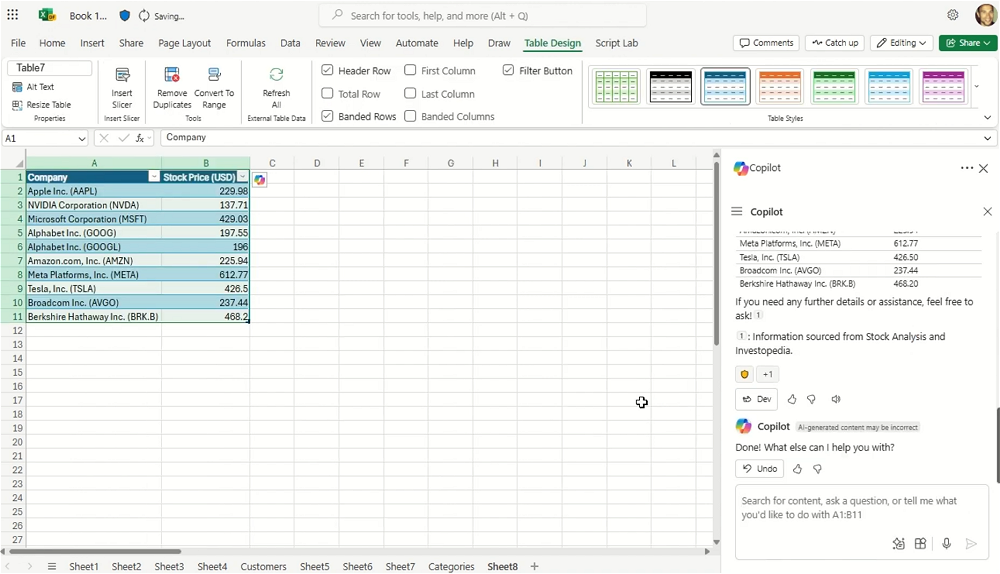The image size is (1000, 574).
Task: Select the green table style swatch
Action: [834, 87]
